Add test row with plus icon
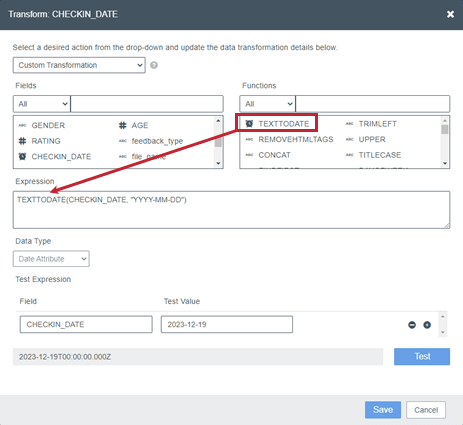Image resolution: width=463 pixels, height=425 pixels. (427, 325)
